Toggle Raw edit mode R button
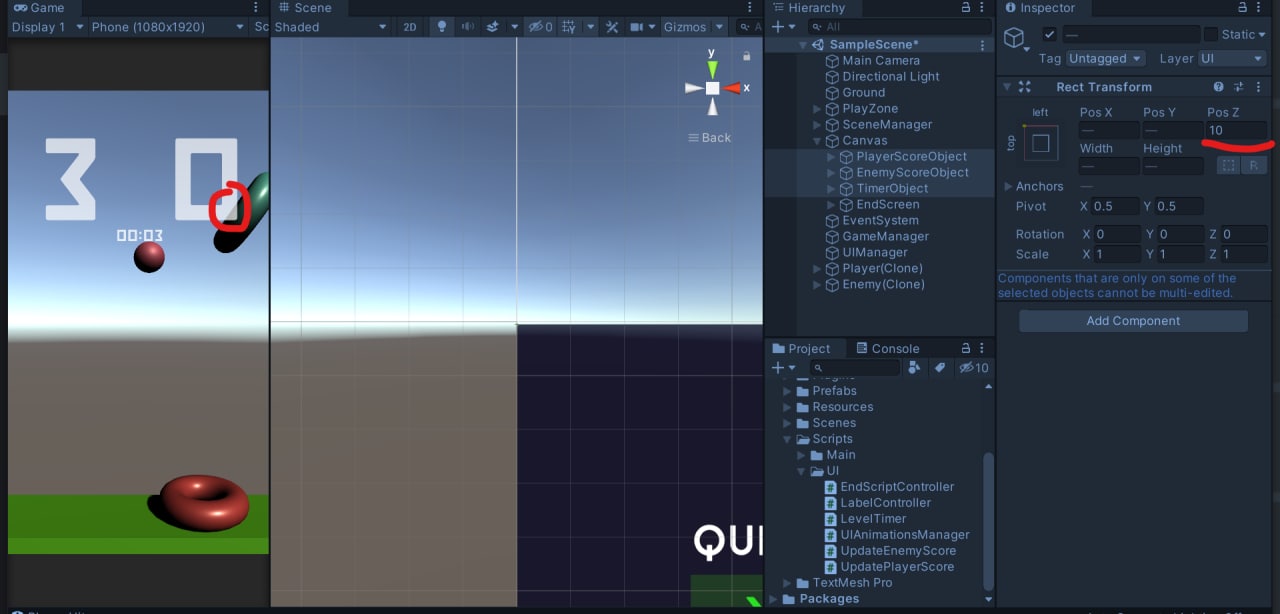 click(x=1253, y=165)
